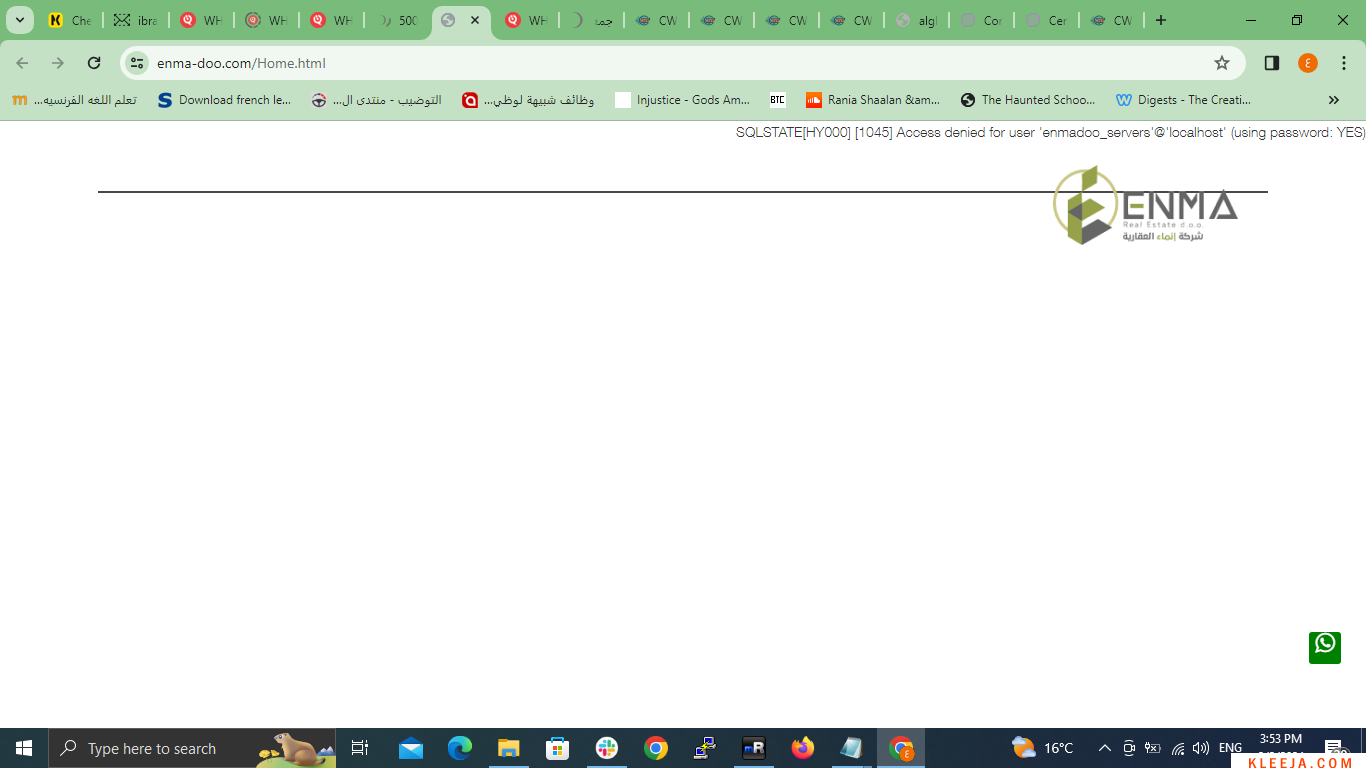Open the Chrome side panel
The height and width of the screenshot is (768, 1366).
(1271, 63)
